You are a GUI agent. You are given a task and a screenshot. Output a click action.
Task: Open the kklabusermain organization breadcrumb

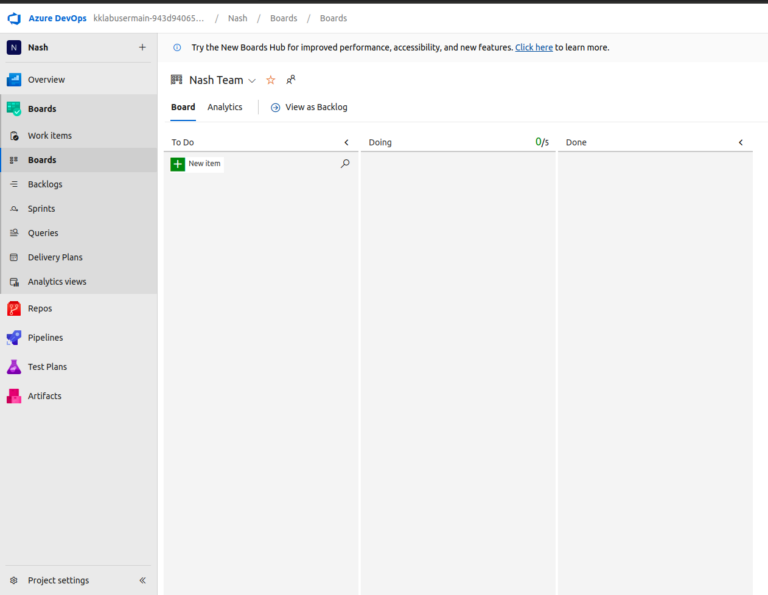pos(148,18)
